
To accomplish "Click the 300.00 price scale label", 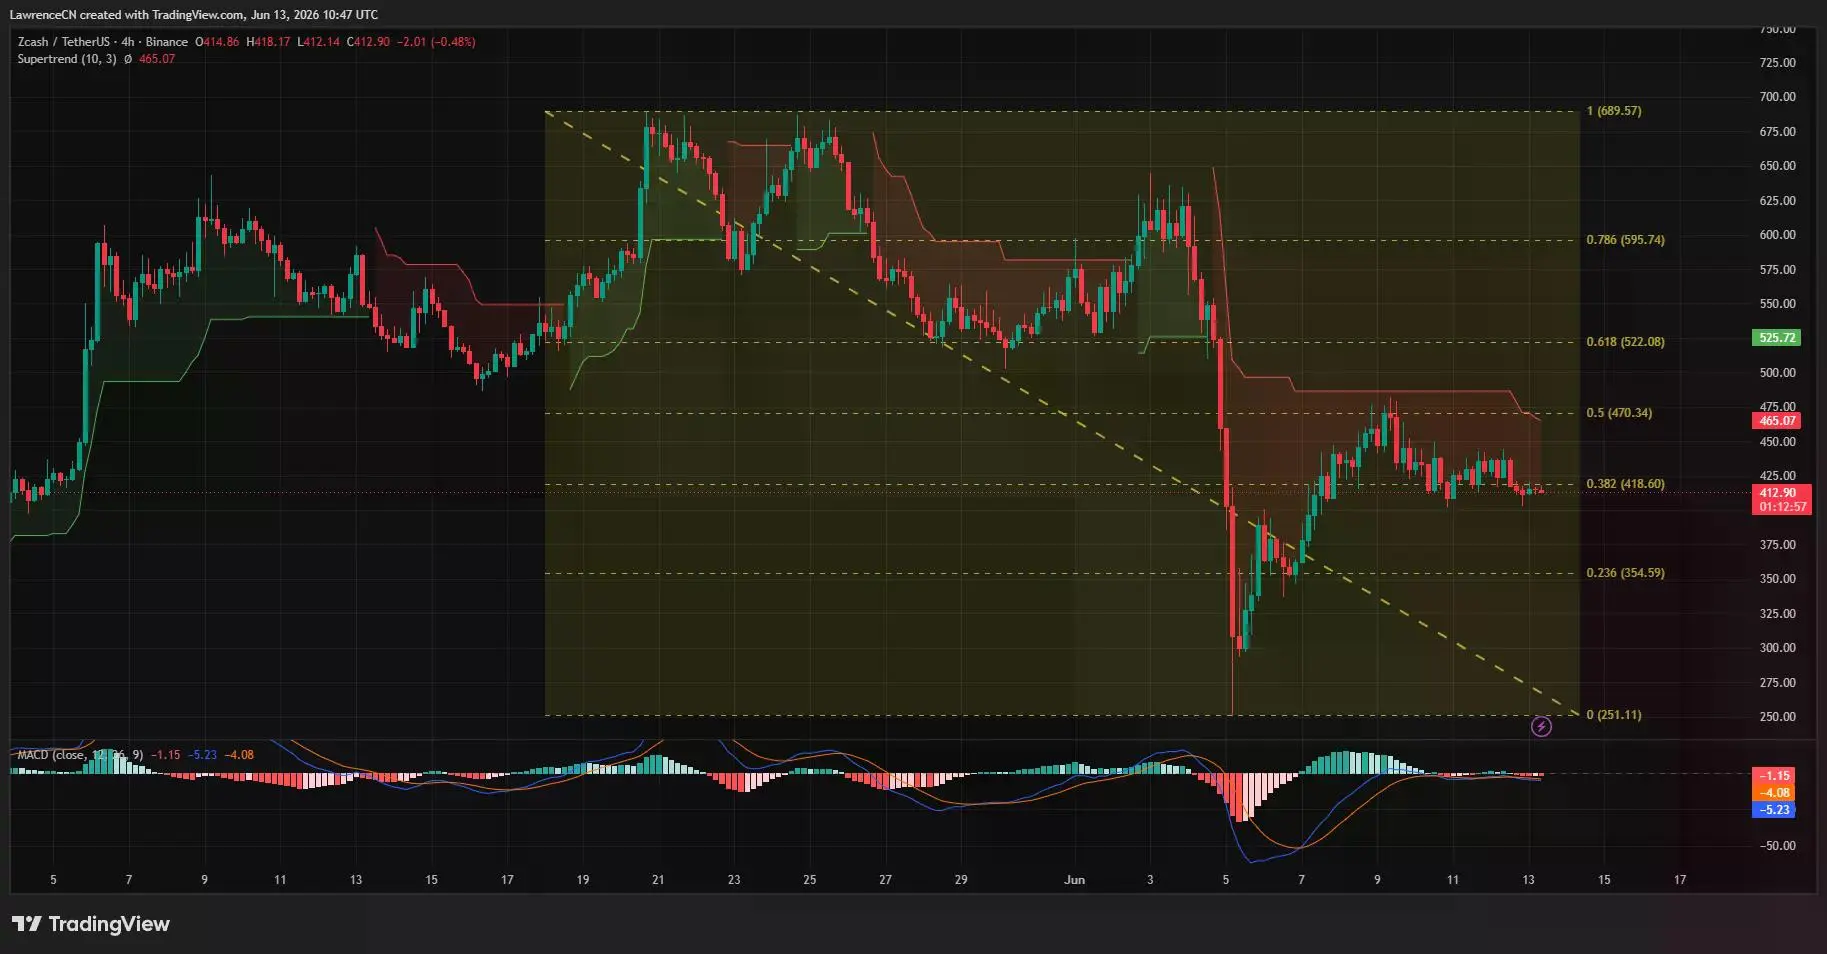I will (x=1777, y=648).
